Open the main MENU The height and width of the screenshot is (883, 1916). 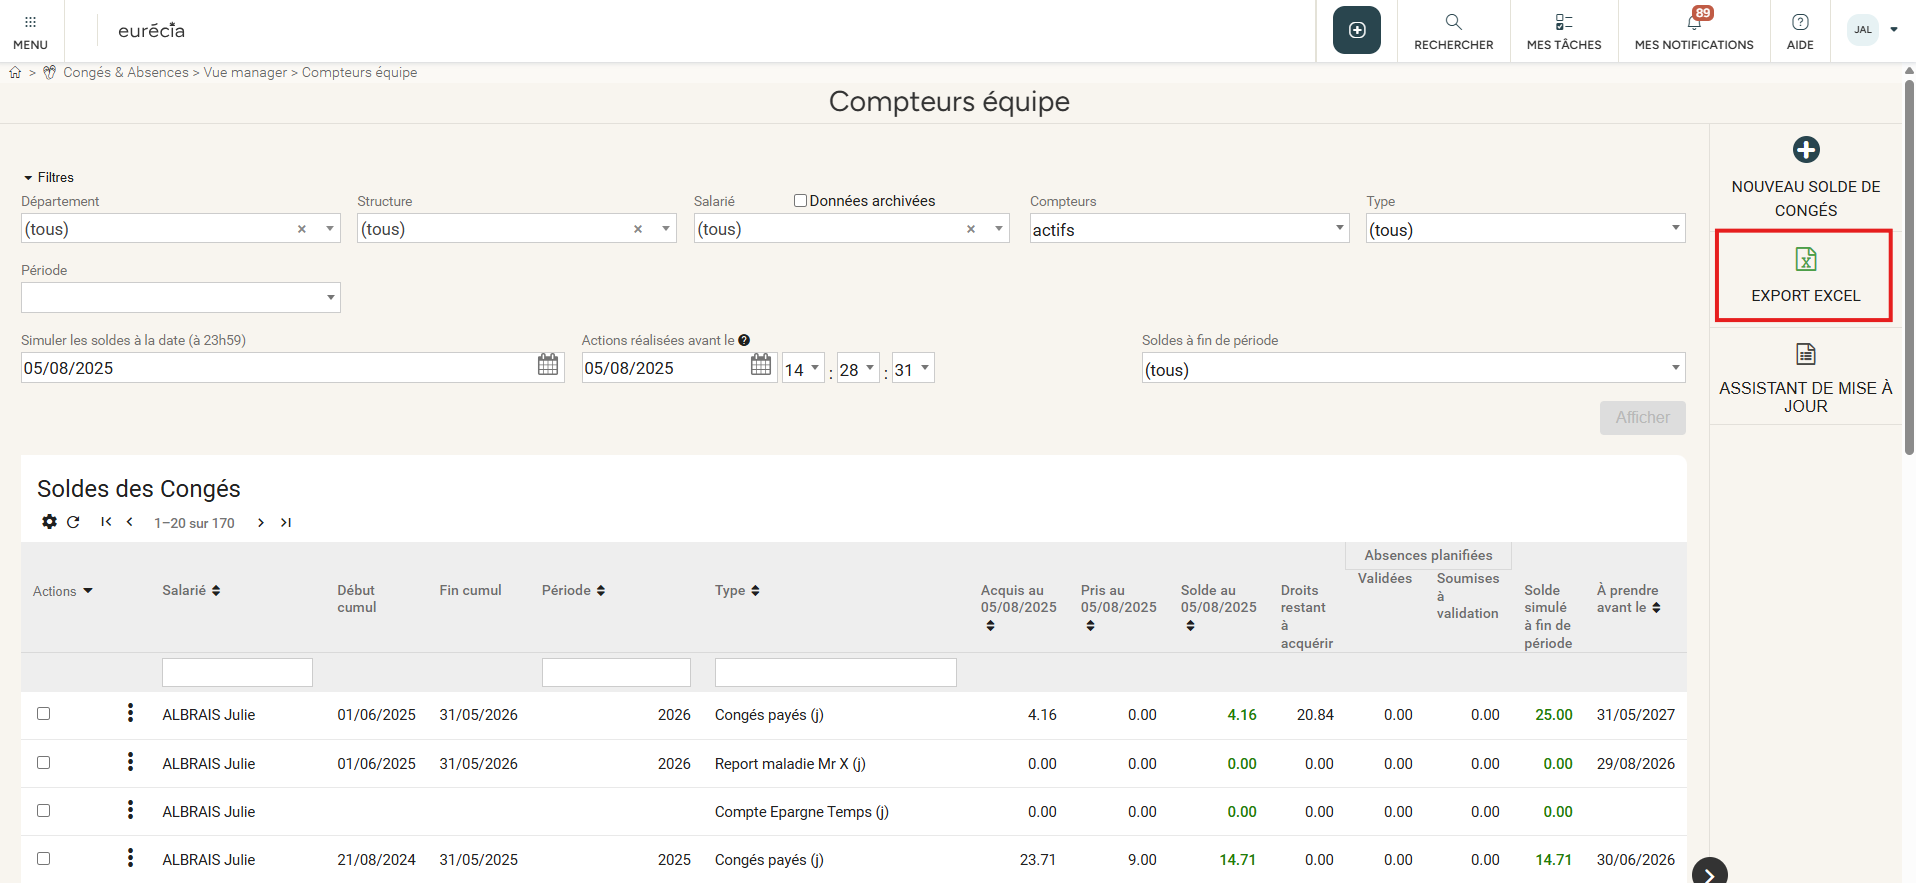[30, 31]
